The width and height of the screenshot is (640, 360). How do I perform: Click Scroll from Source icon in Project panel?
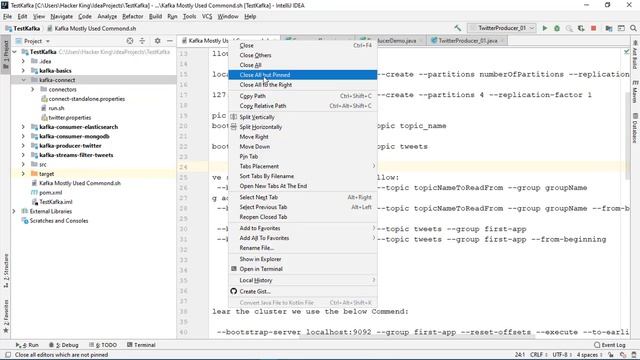tap(130, 41)
